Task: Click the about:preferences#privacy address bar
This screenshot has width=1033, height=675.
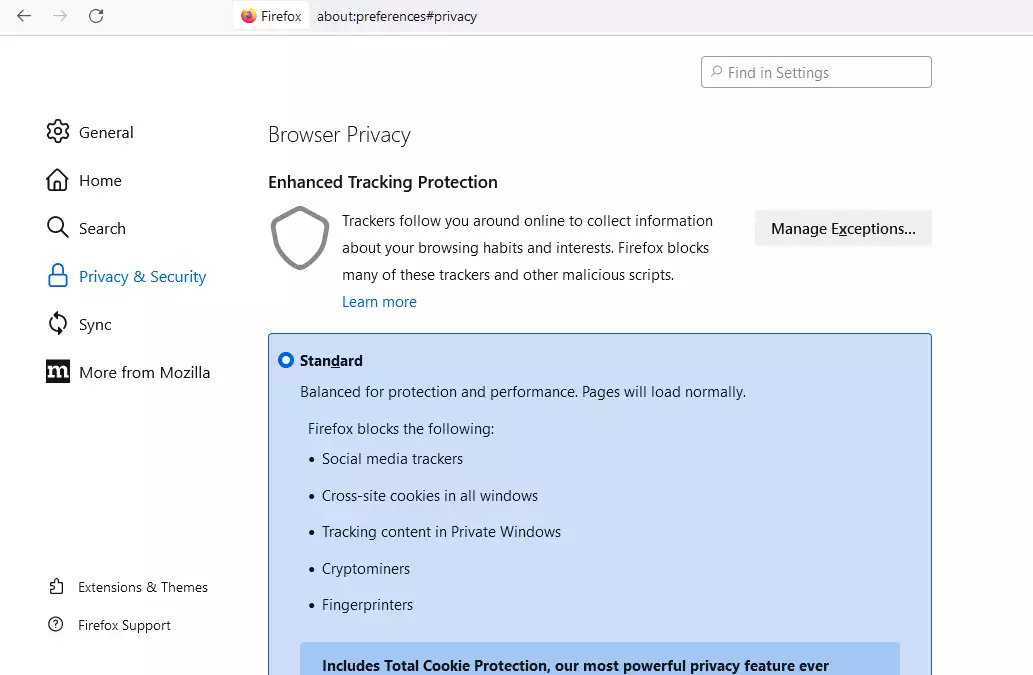Action: pos(397,16)
